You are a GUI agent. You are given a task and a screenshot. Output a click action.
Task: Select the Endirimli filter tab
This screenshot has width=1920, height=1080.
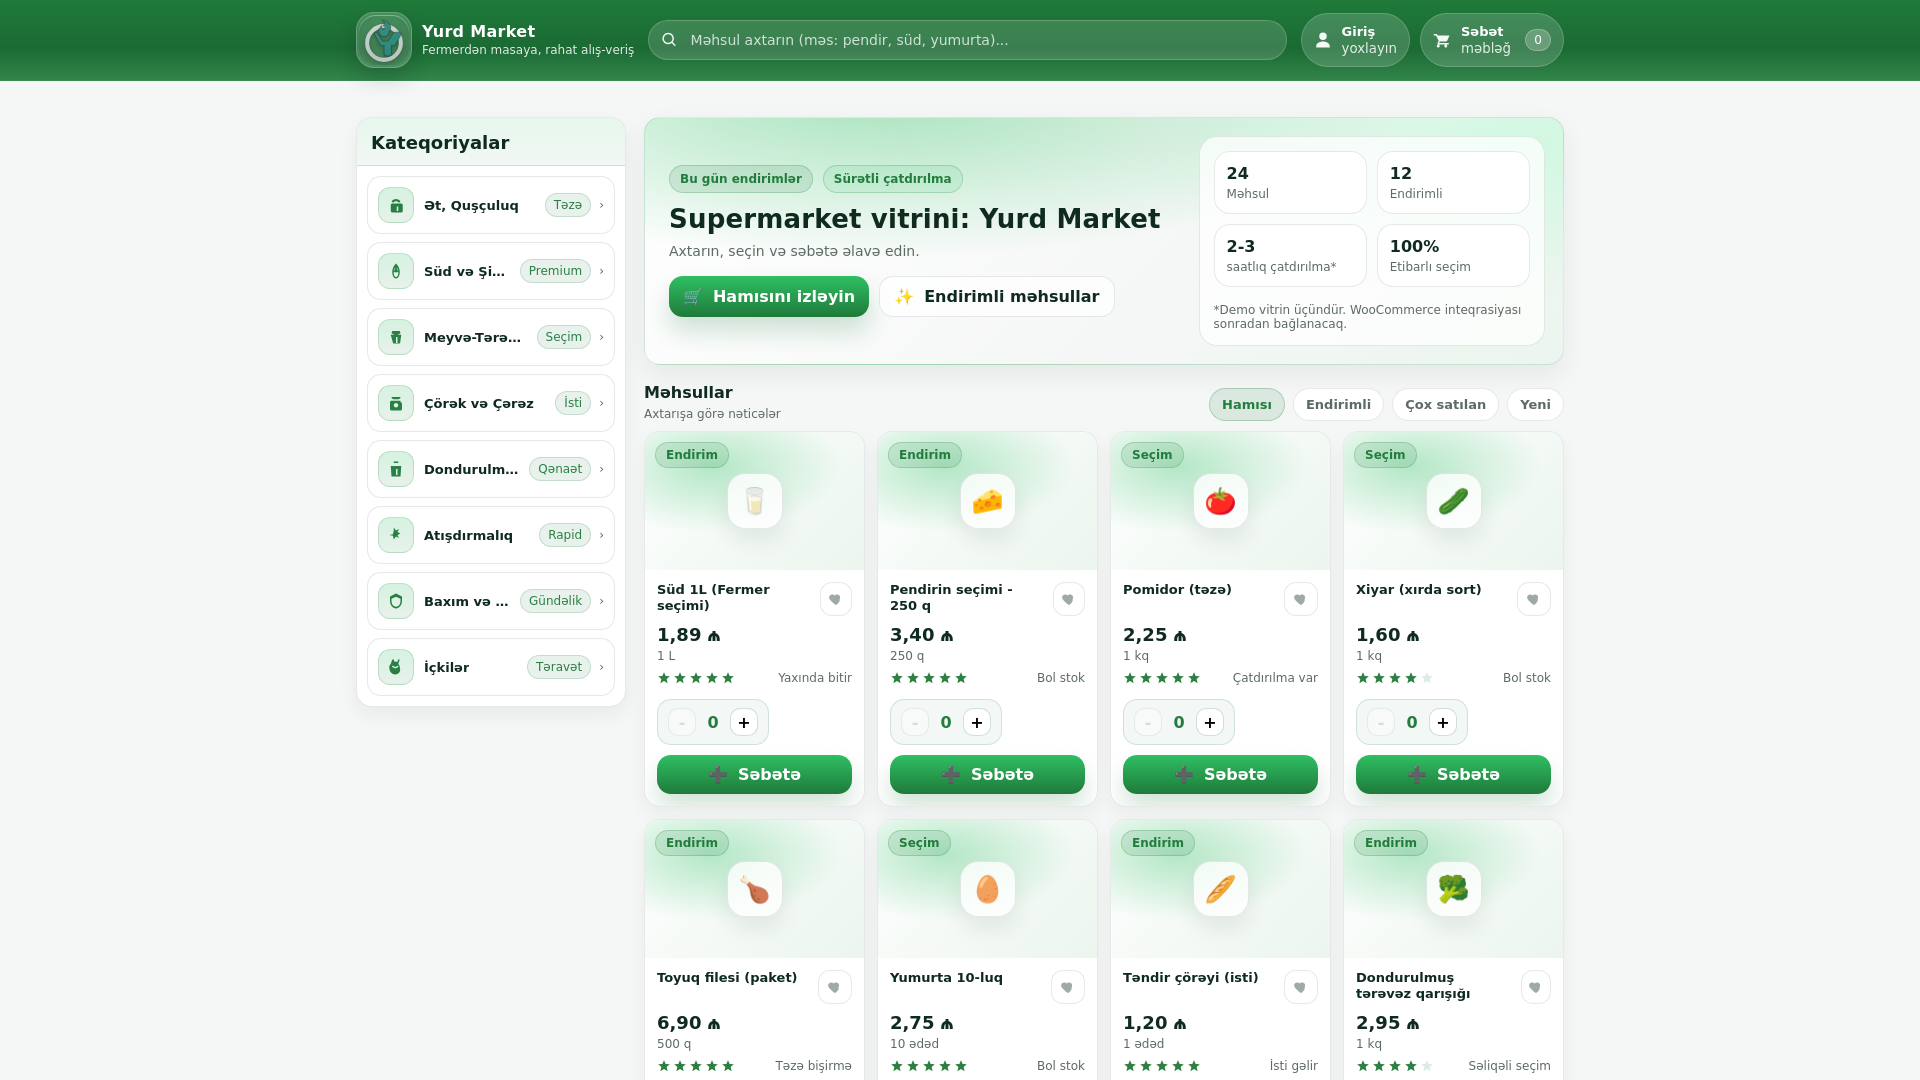1338,404
